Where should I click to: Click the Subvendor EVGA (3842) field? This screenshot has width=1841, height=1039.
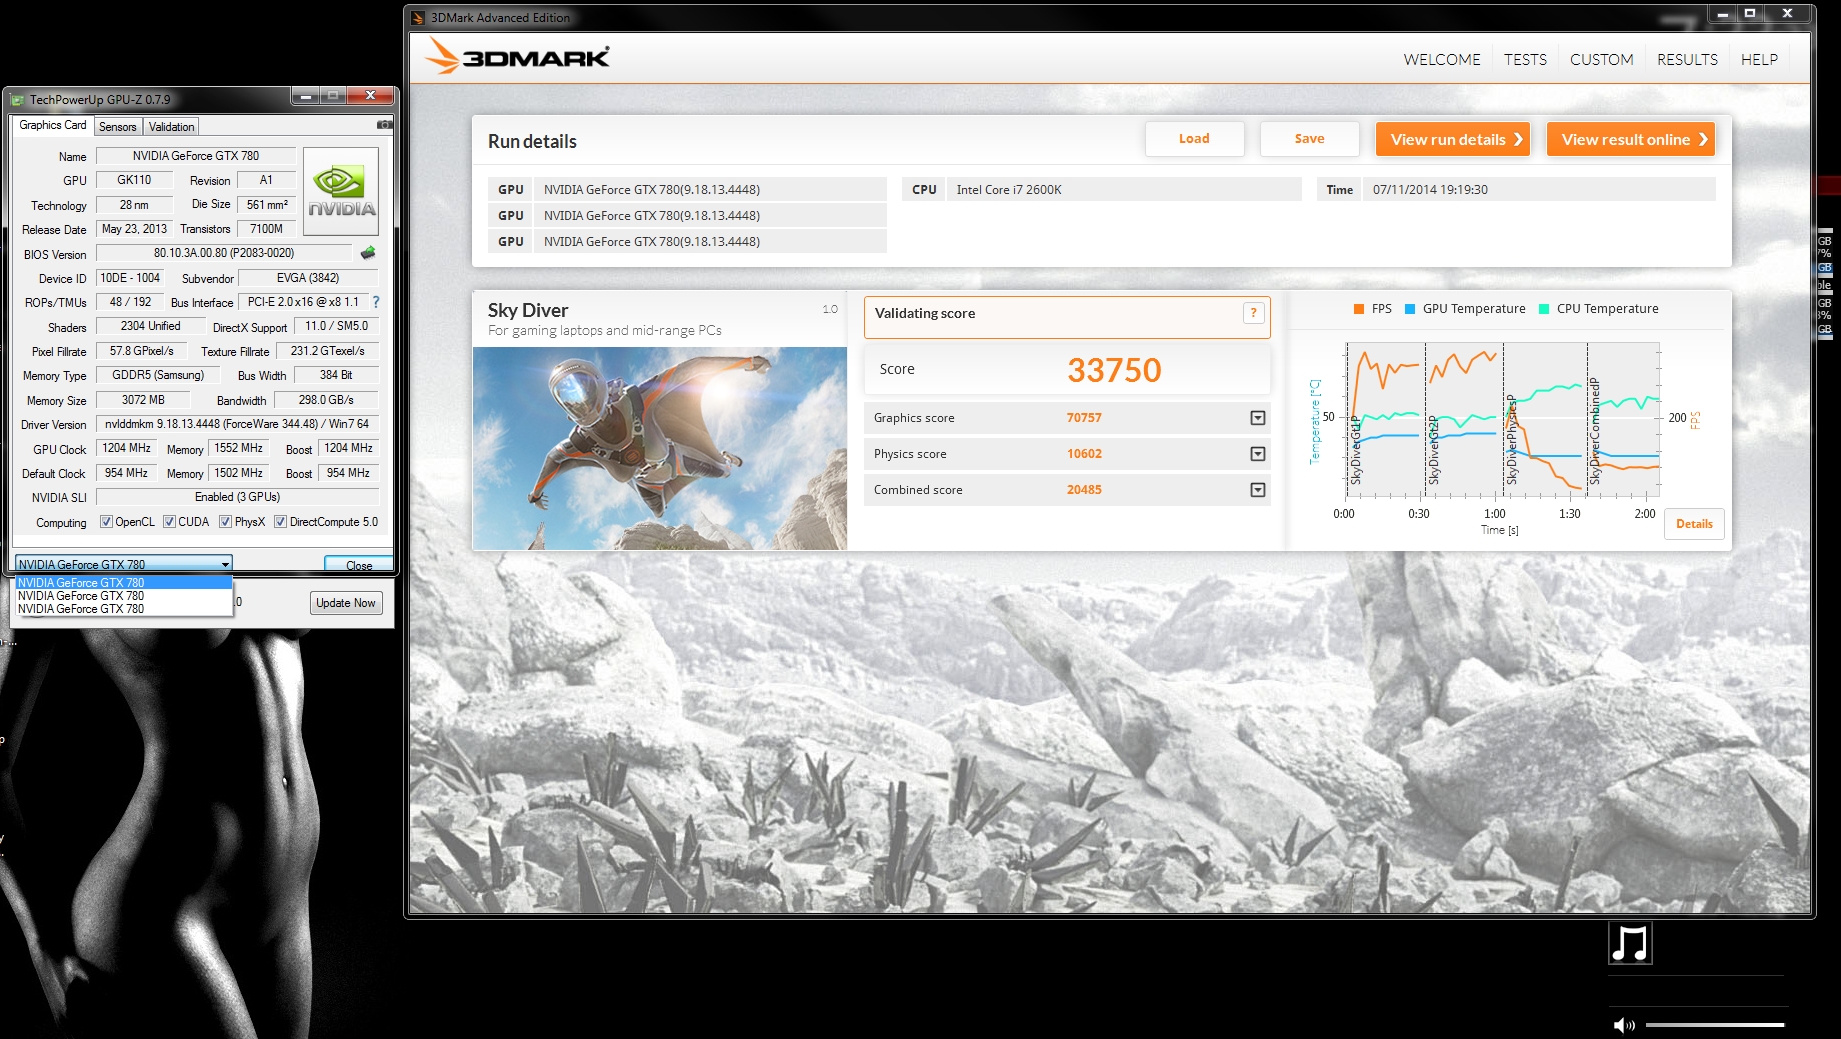[308, 278]
